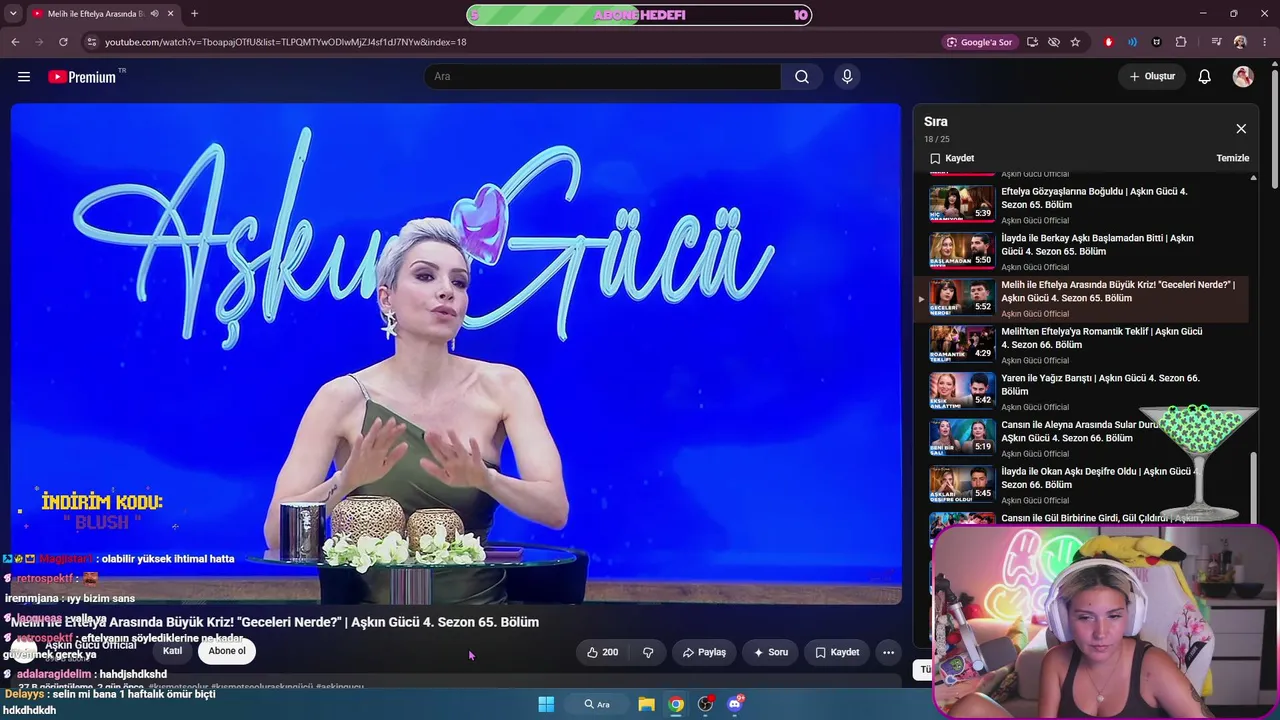Click Temizle to clear the queue

1232,158
